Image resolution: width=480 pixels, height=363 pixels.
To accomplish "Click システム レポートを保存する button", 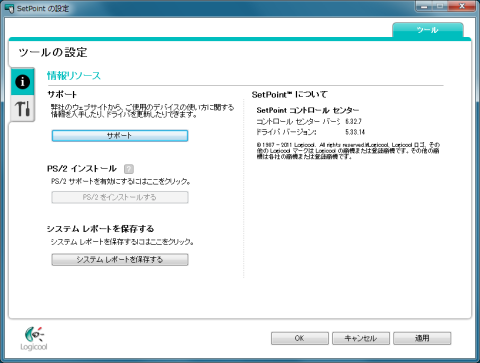I will coord(120,259).
